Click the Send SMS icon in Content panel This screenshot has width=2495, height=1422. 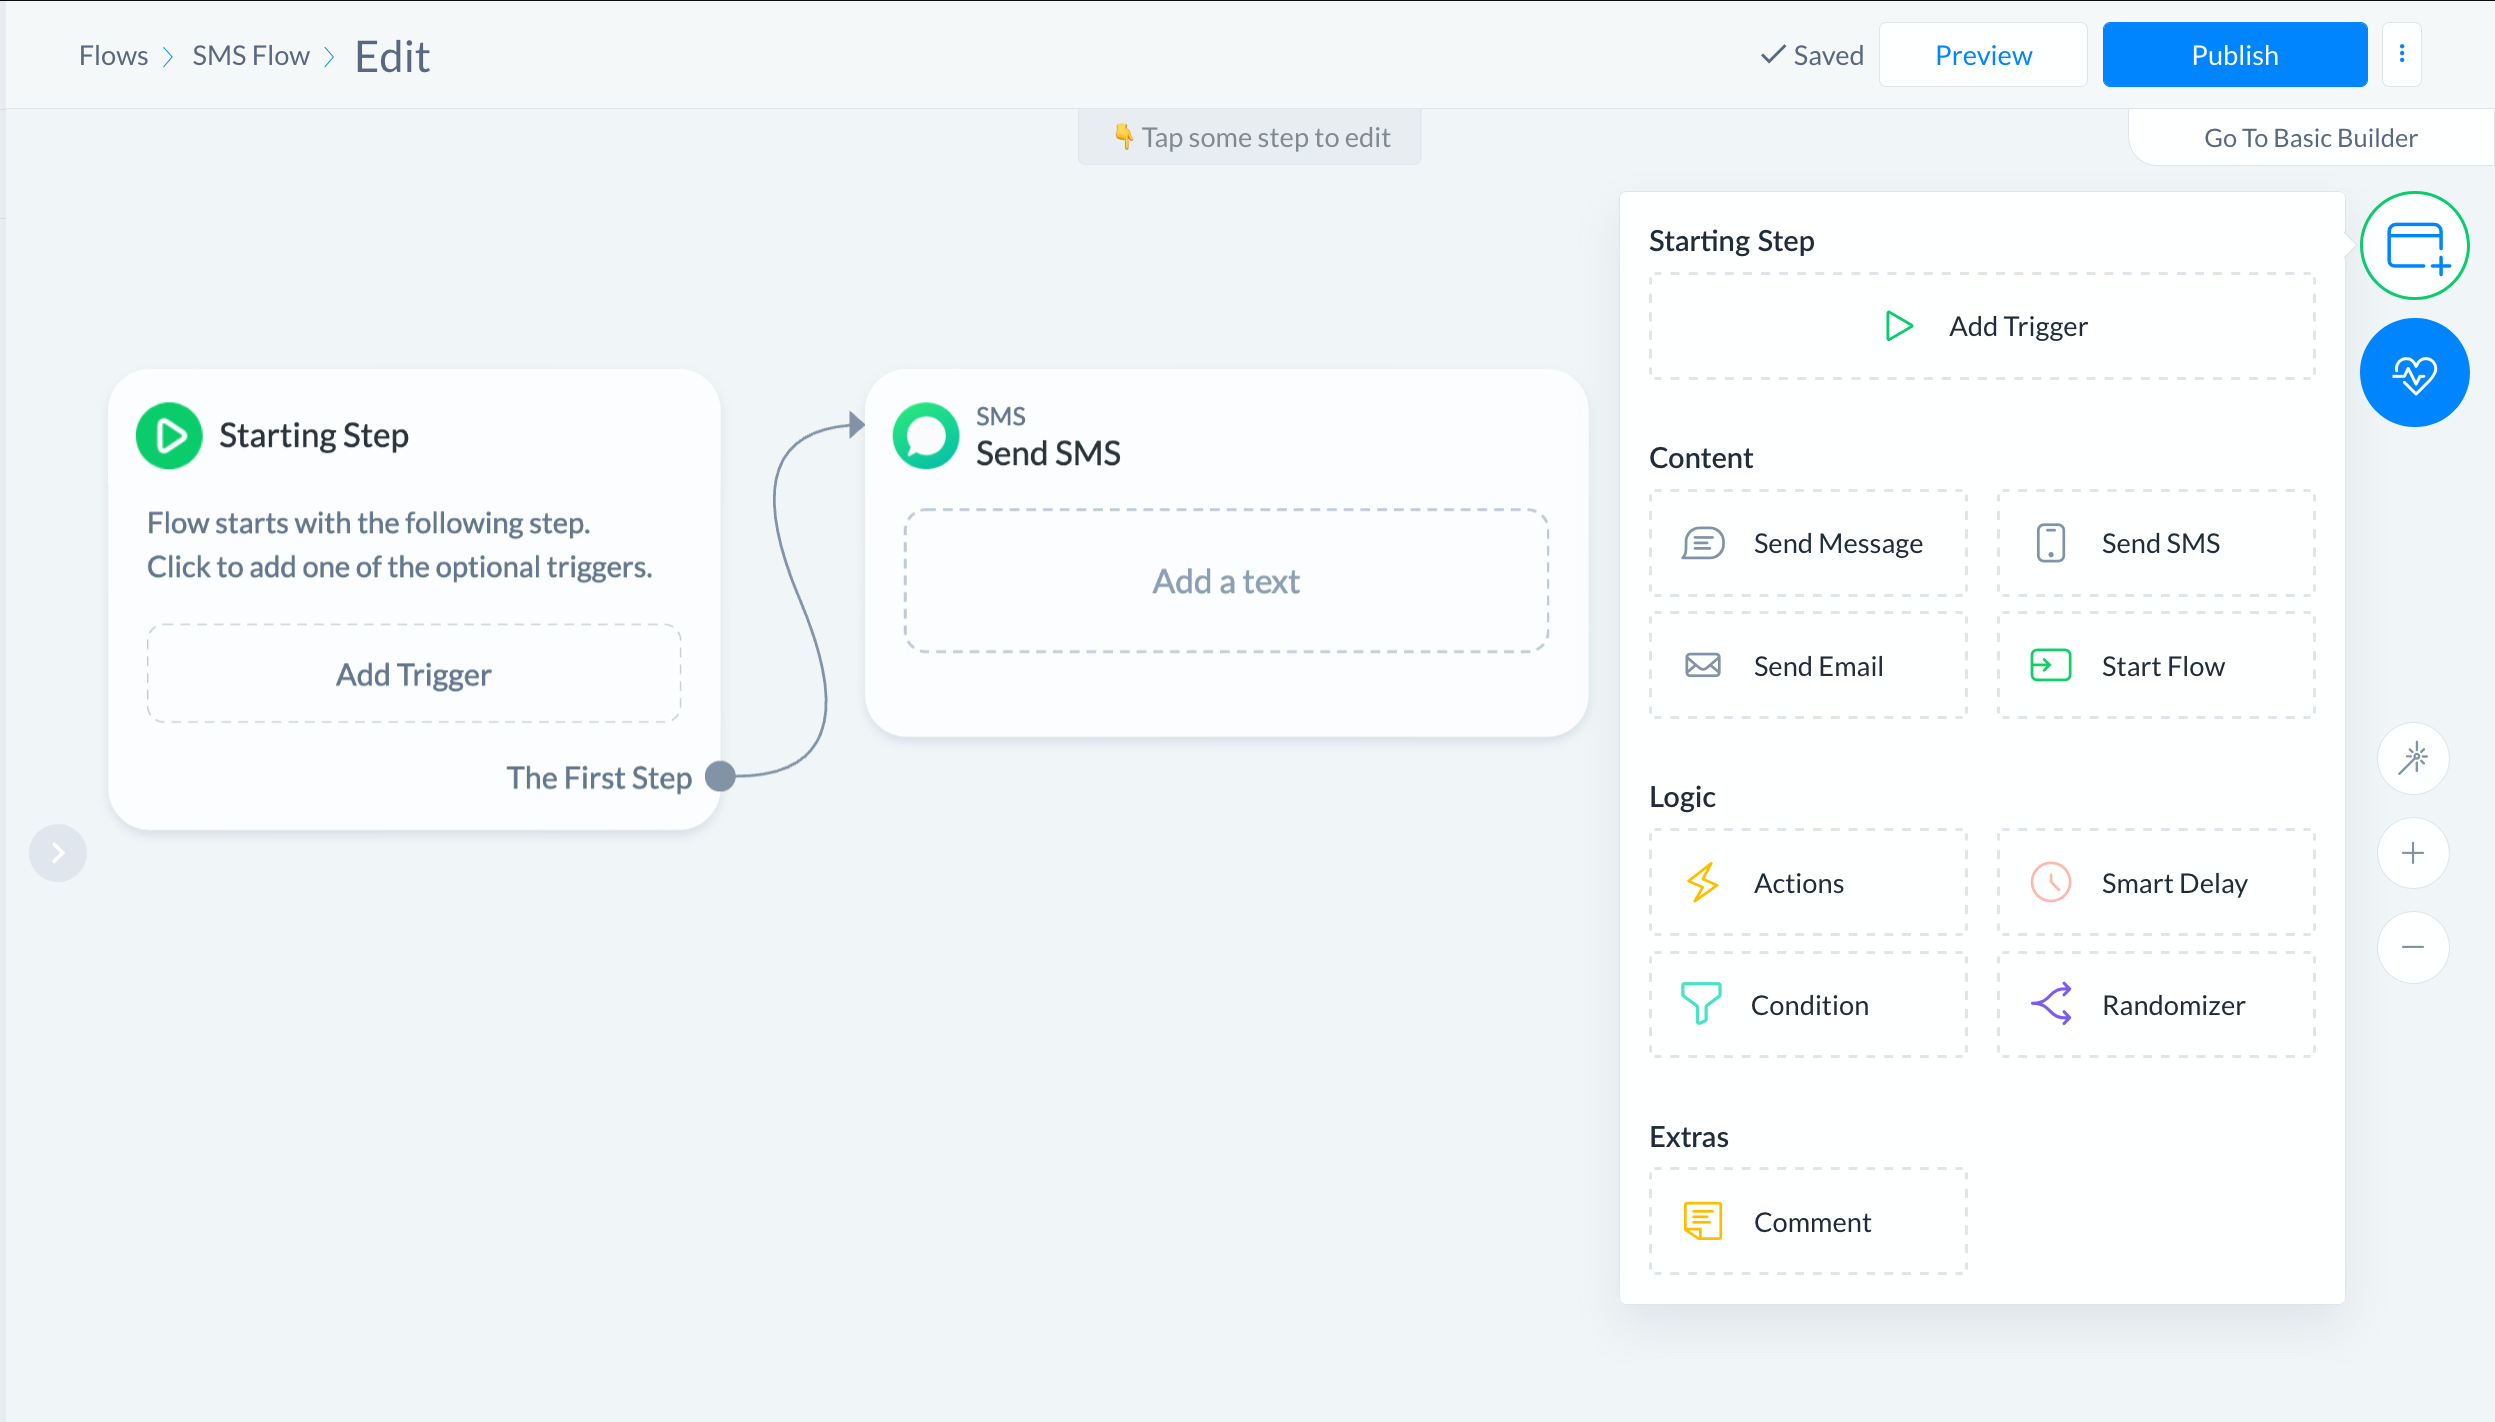click(2053, 543)
